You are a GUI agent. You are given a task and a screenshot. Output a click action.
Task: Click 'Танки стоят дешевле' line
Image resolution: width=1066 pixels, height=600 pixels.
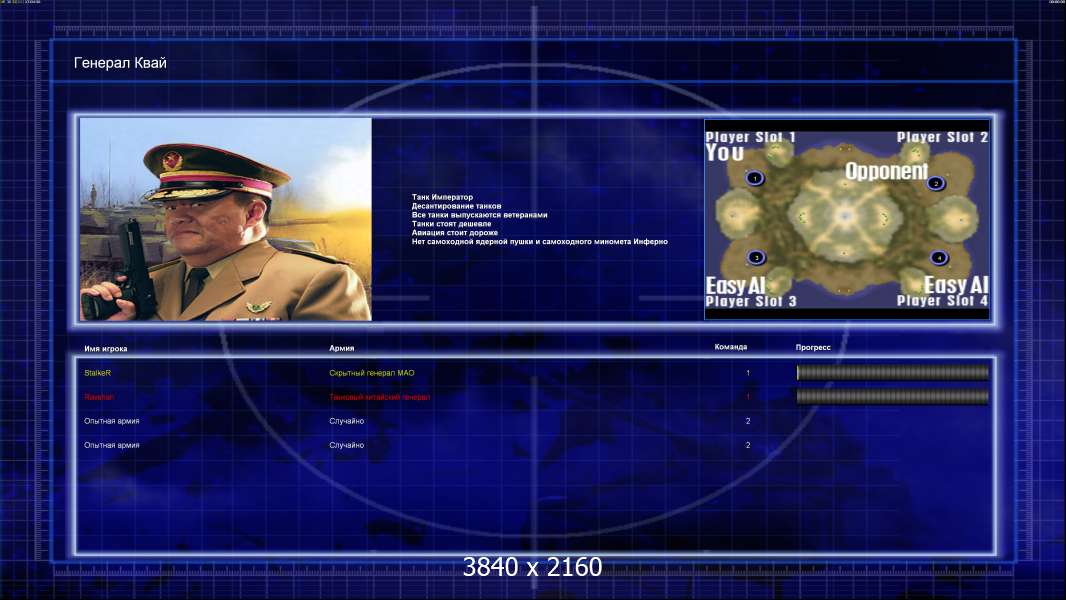tap(451, 224)
